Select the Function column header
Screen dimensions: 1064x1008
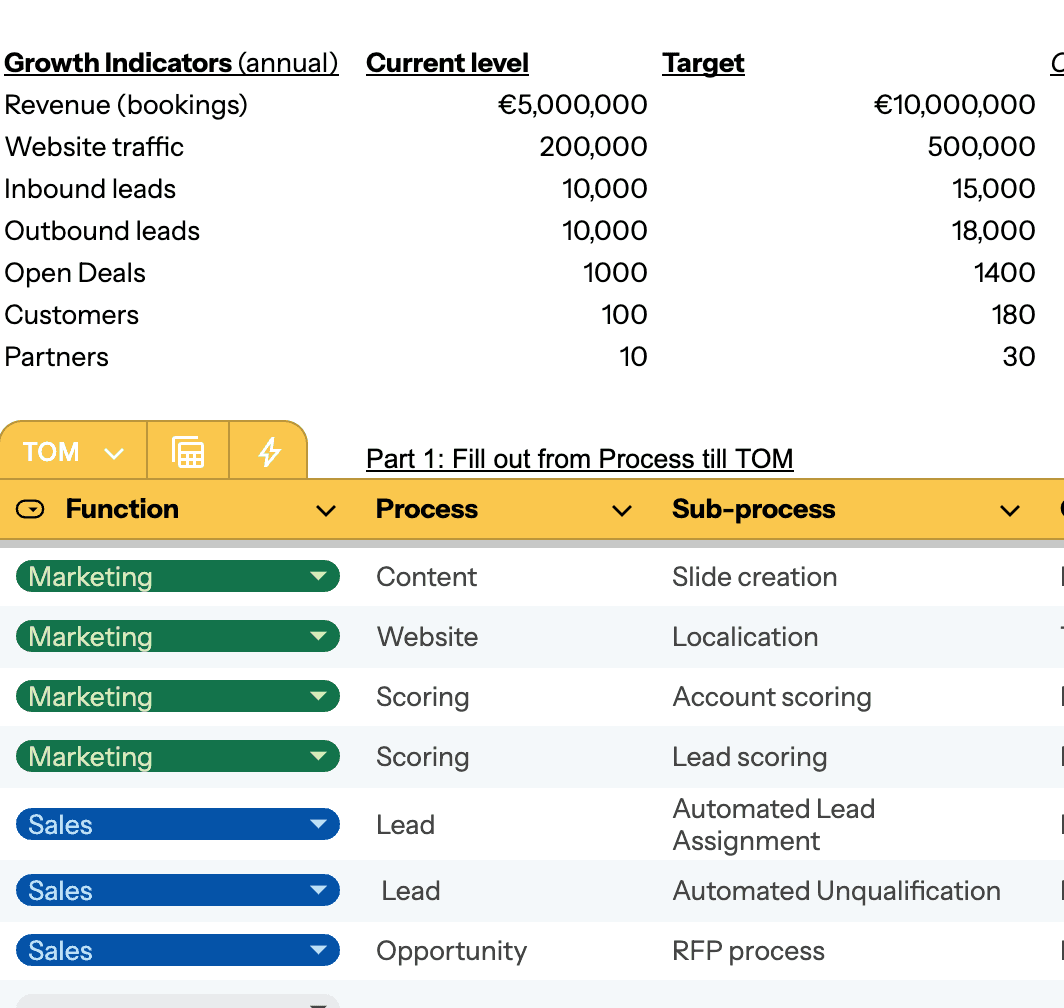click(122, 509)
